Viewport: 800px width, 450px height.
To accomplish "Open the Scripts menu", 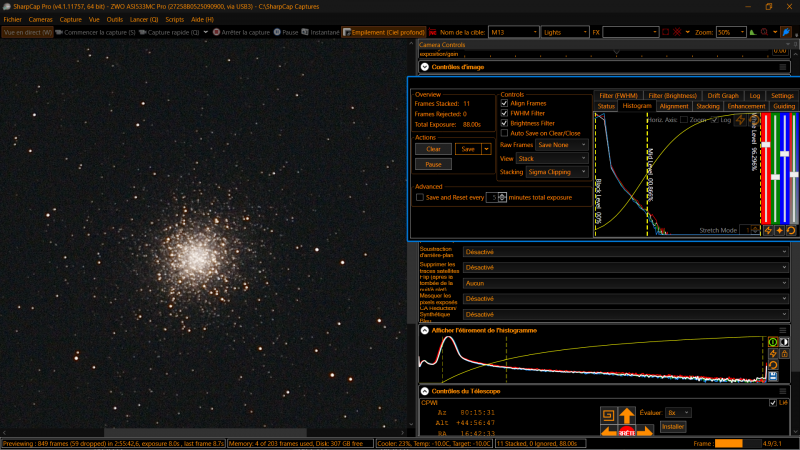I will (174, 19).
